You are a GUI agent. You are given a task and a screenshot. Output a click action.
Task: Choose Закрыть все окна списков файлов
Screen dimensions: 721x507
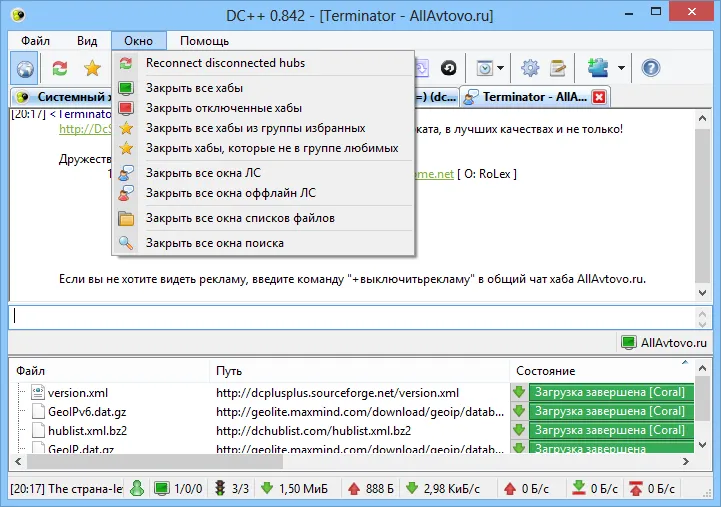point(263,218)
